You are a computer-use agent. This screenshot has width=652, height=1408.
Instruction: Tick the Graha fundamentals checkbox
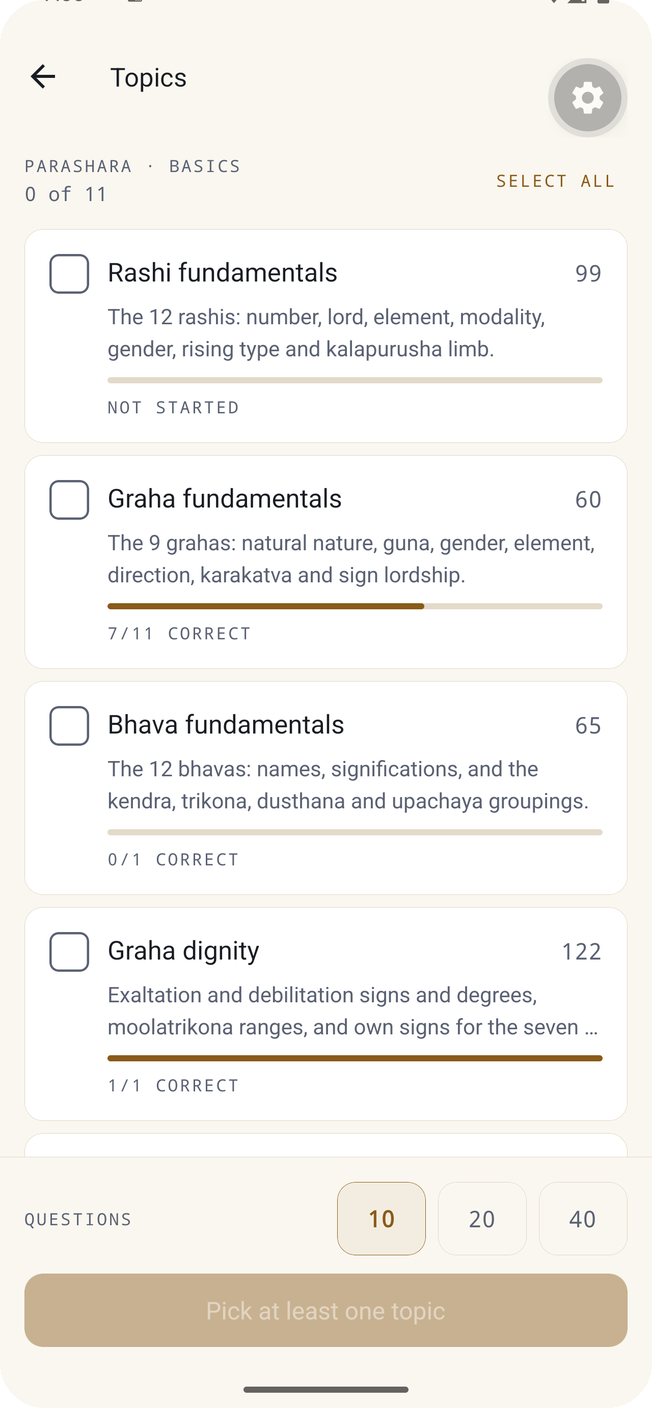(x=69, y=500)
